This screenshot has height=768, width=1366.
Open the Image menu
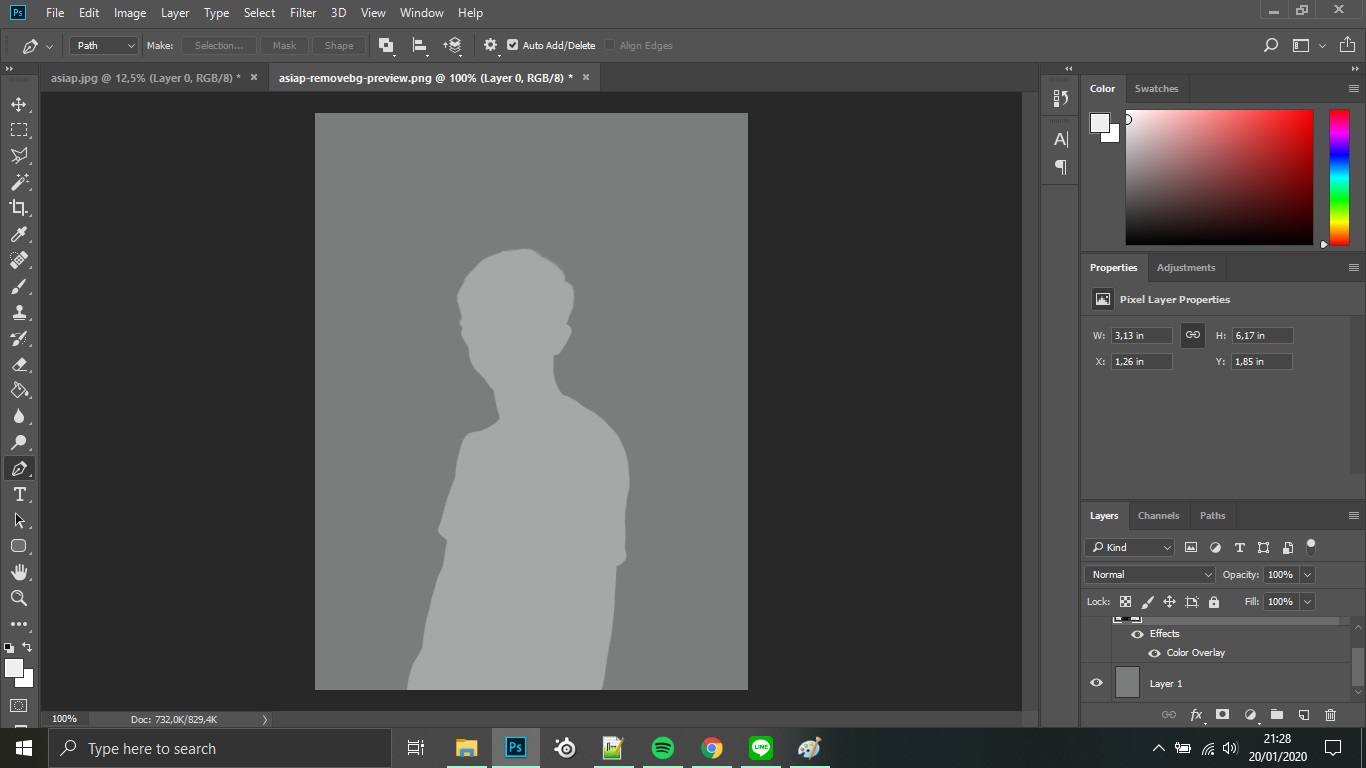130,13
